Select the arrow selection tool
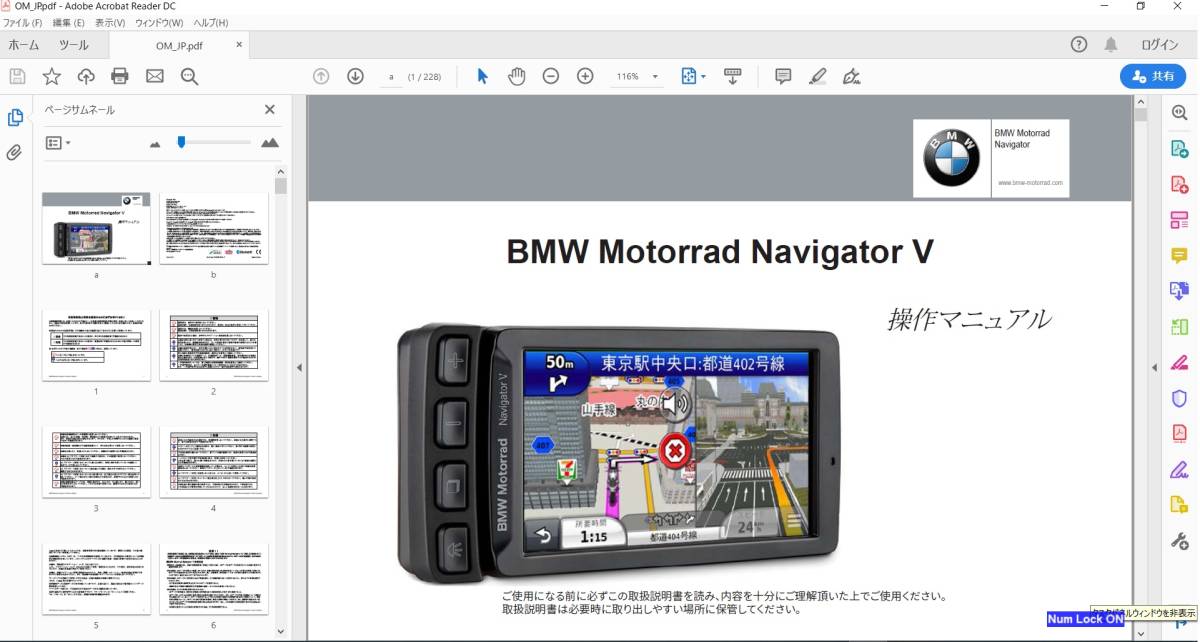 [482, 76]
